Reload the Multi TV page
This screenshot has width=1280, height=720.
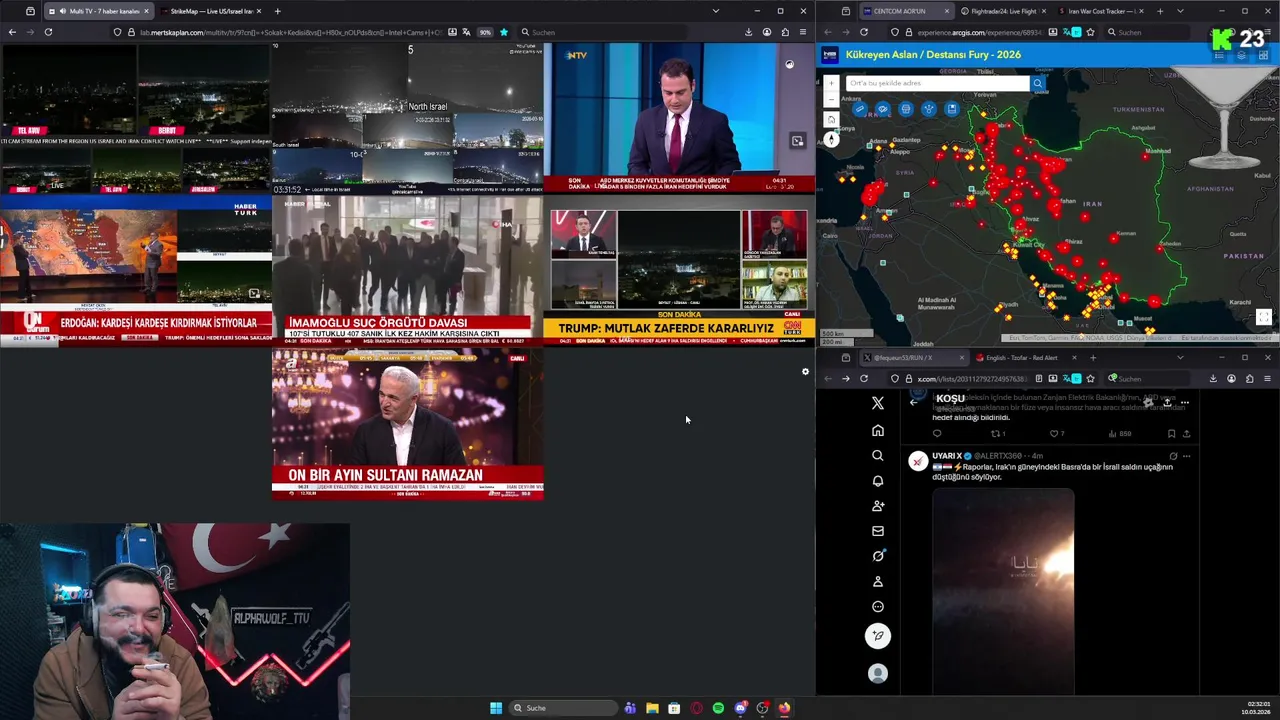click(x=48, y=32)
